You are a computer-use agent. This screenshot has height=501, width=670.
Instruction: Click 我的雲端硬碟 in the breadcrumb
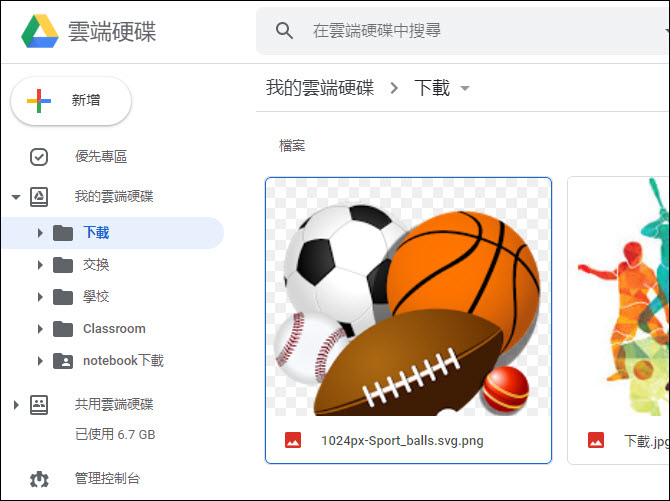[320, 88]
